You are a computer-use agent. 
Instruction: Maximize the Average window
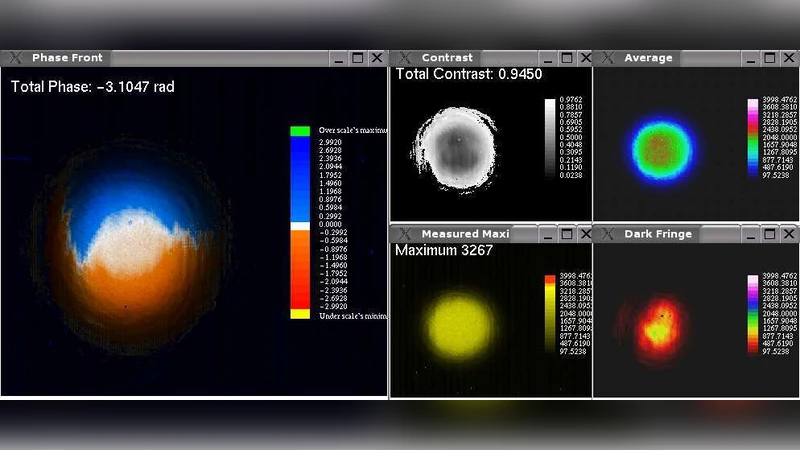(769, 58)
